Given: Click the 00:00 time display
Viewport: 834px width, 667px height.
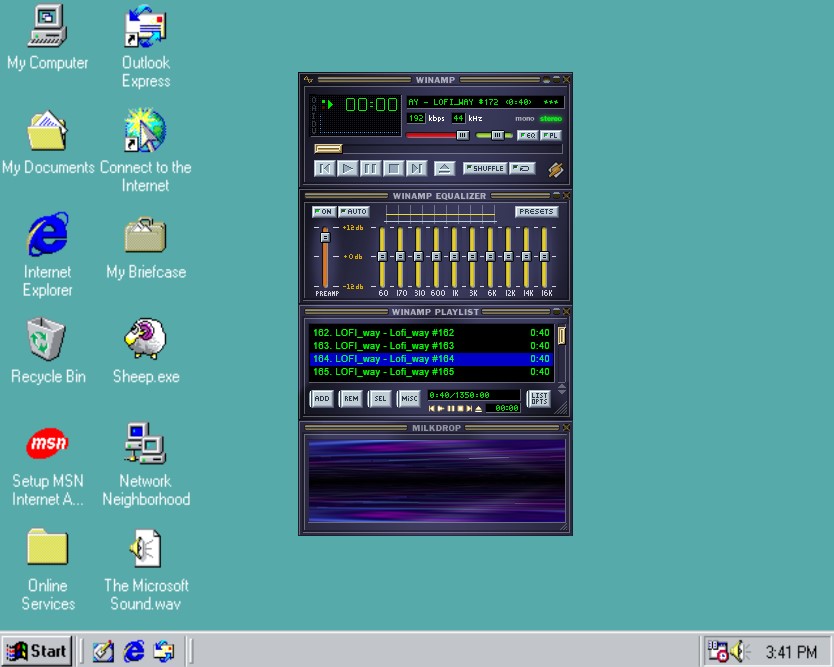Looking at the screenshot, I should click(x=371, y=104).
